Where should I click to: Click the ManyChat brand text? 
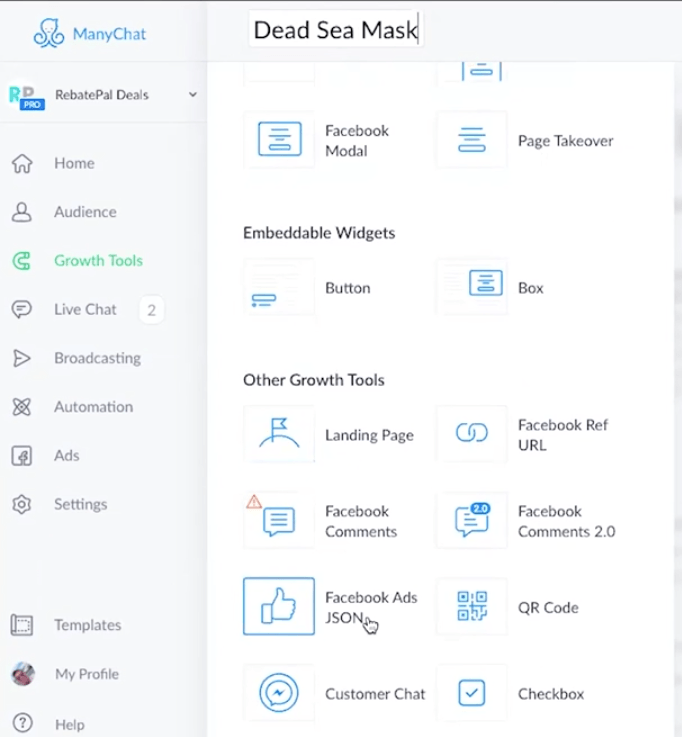tap(109, 34)
